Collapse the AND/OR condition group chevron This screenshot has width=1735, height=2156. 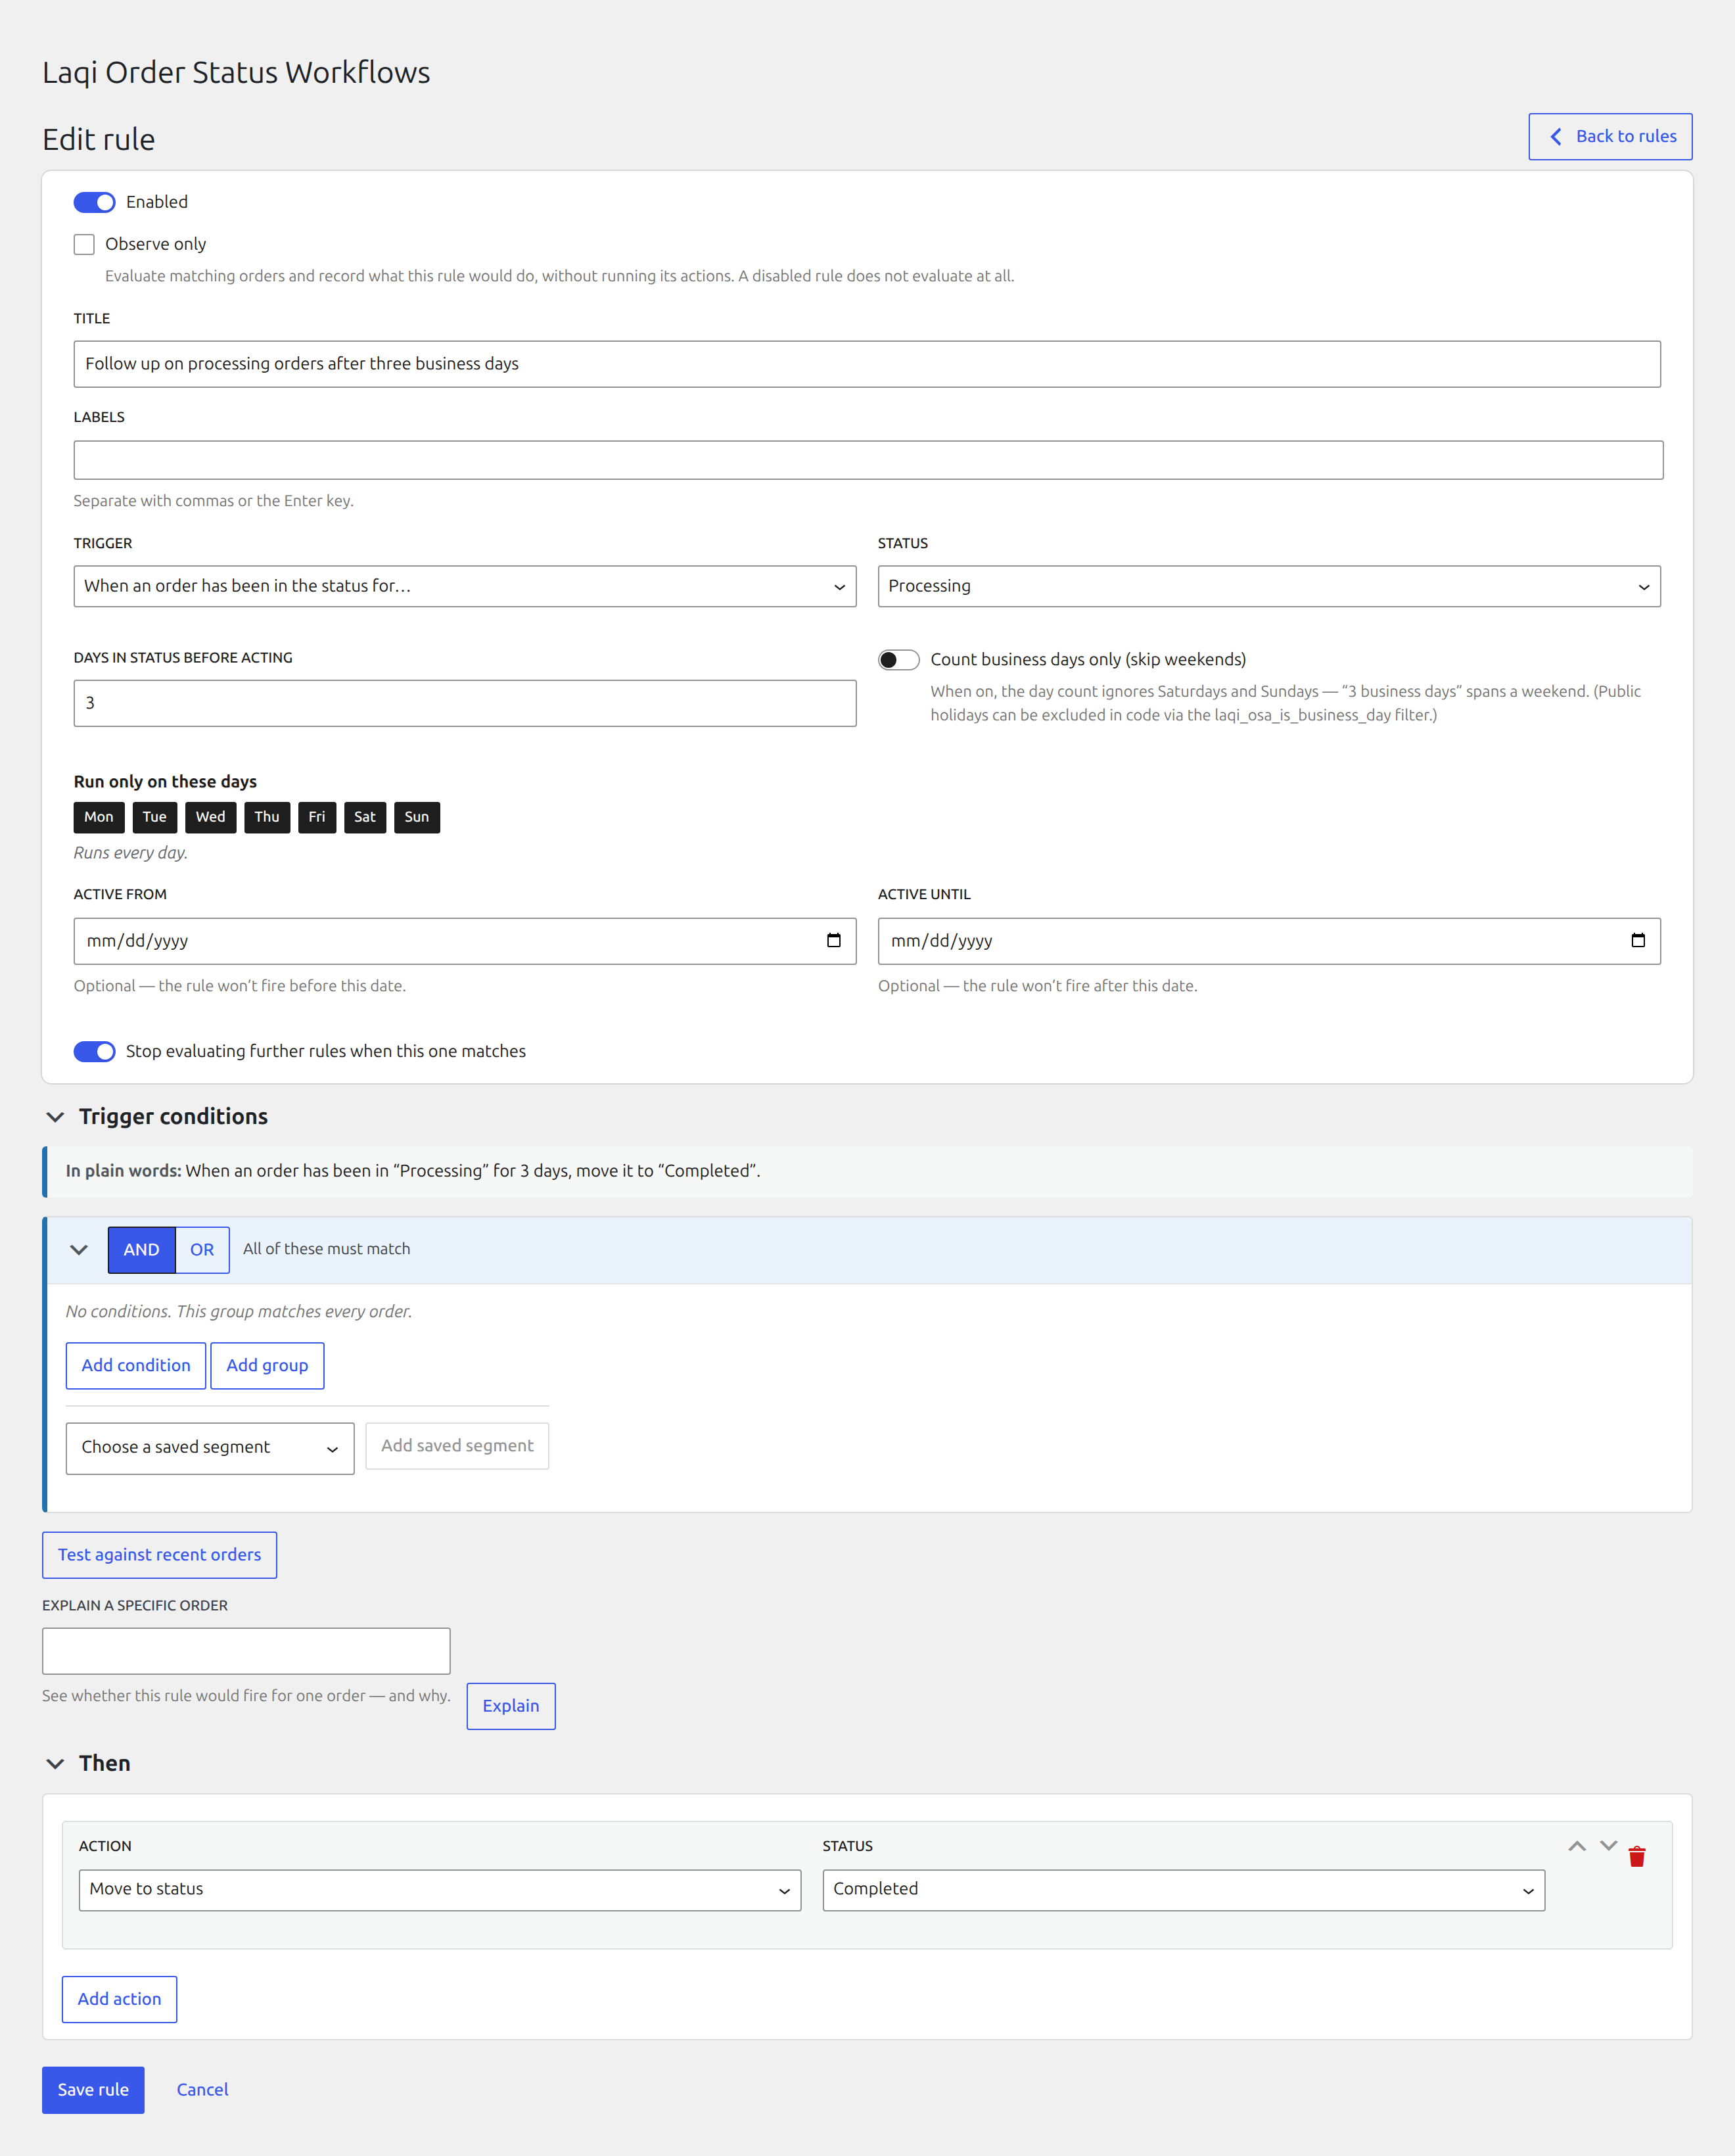[x=79, y=1250]
